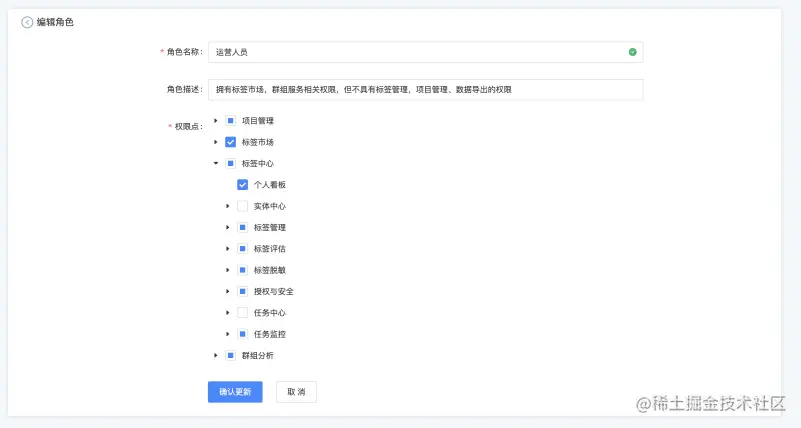The height and width of the screenshot is (428, 801).
Task: Toggle the 标签评估 checkbox
Action: pos(243,249)
